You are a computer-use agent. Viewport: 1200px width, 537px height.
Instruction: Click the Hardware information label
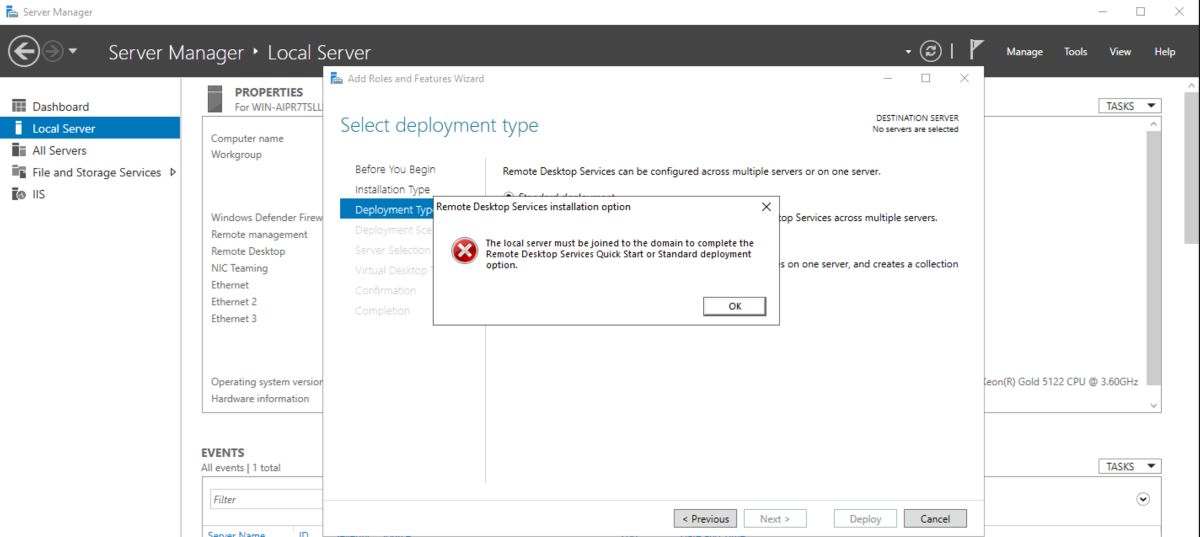pyautogui.click(x=260, y=398)
